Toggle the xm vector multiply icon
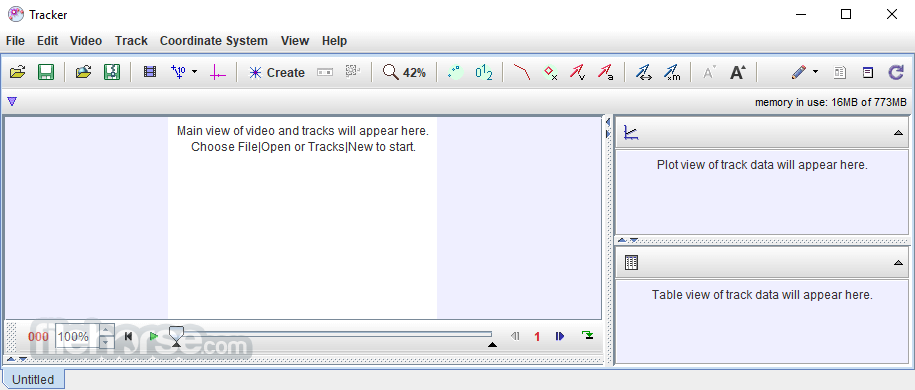The image size is (915, 390). pos(672,72)
